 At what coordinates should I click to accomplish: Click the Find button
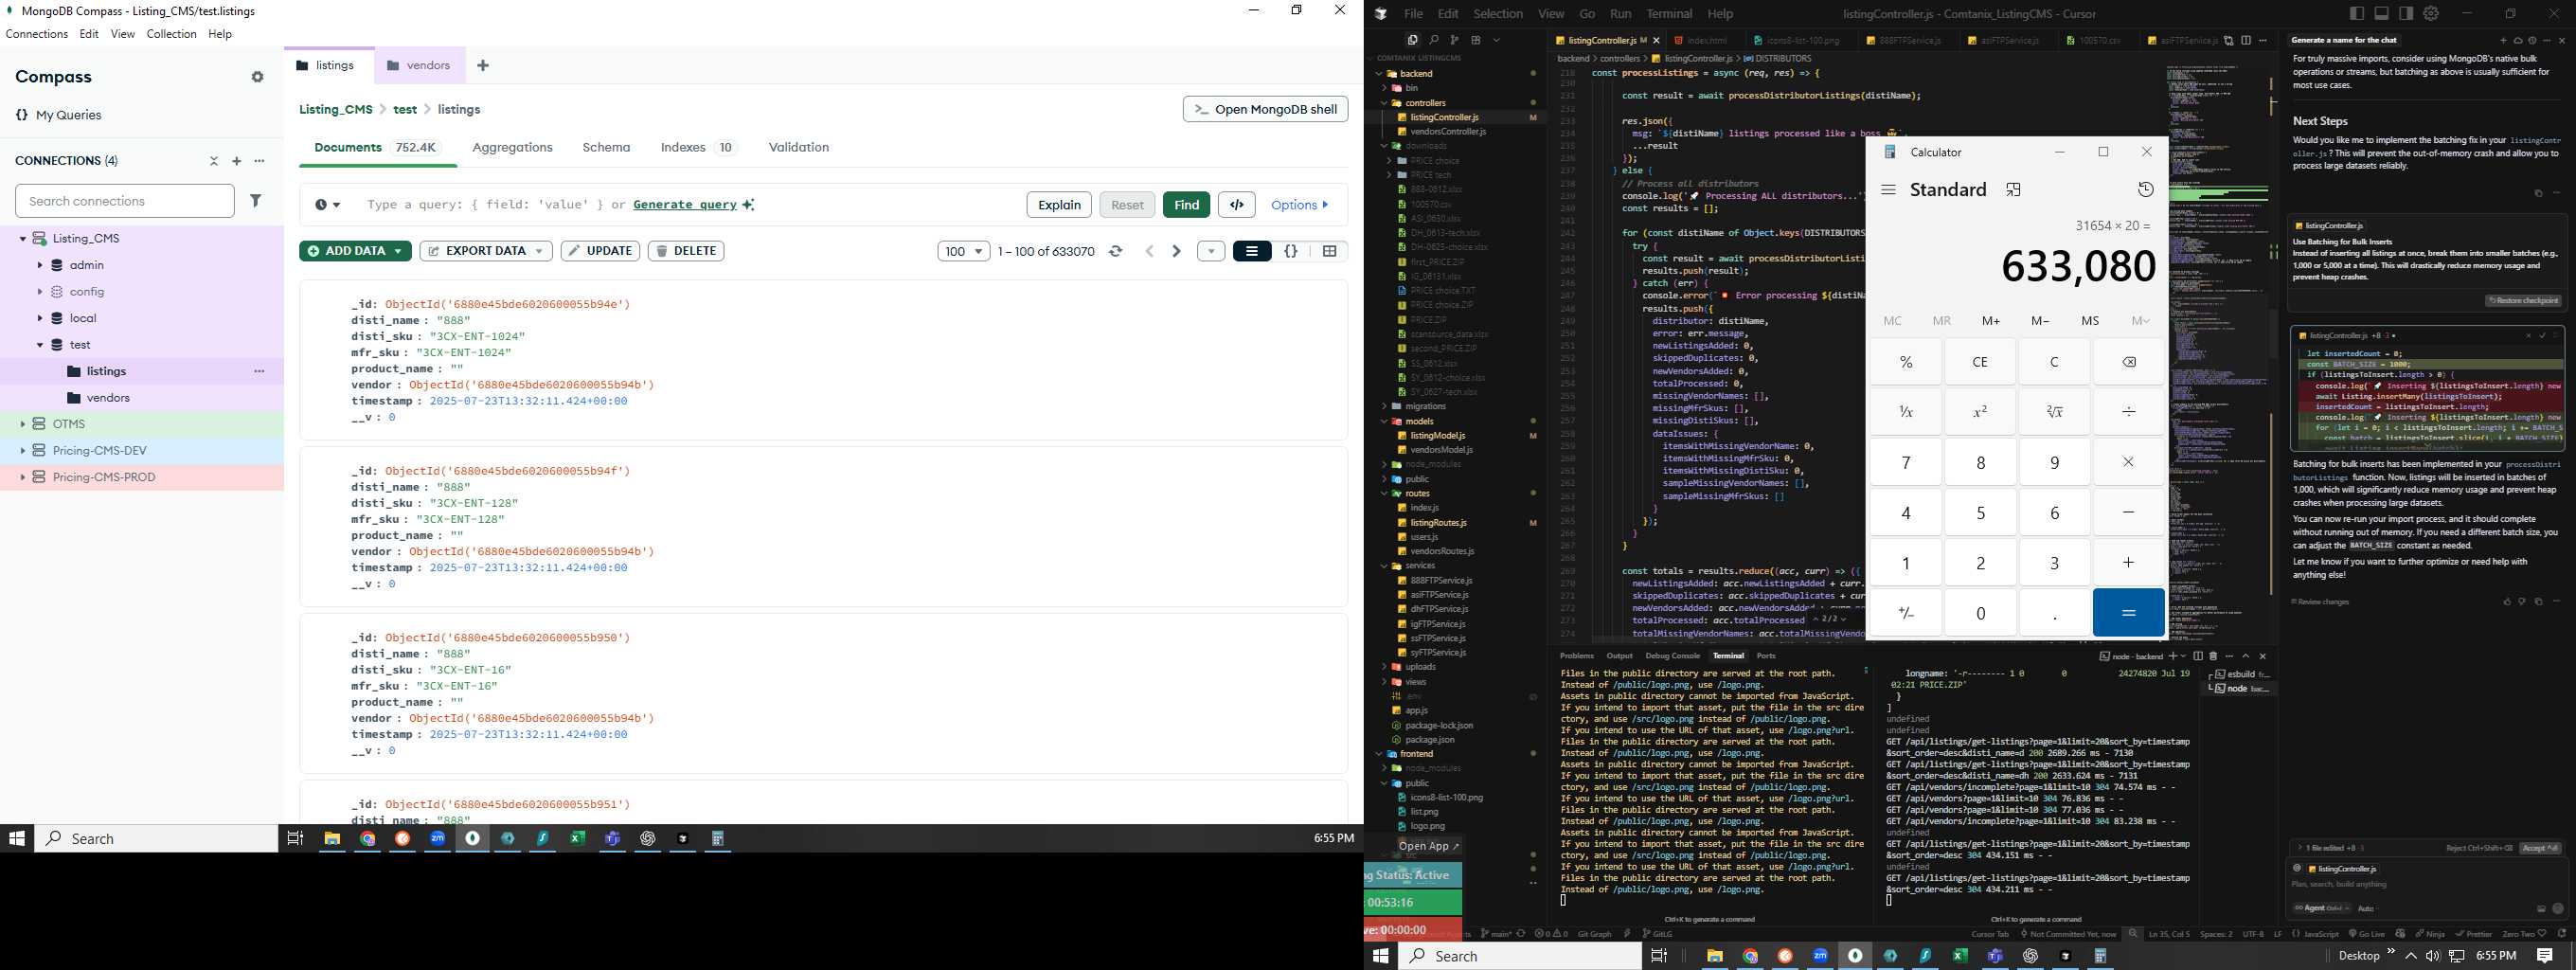point(1186,205)
